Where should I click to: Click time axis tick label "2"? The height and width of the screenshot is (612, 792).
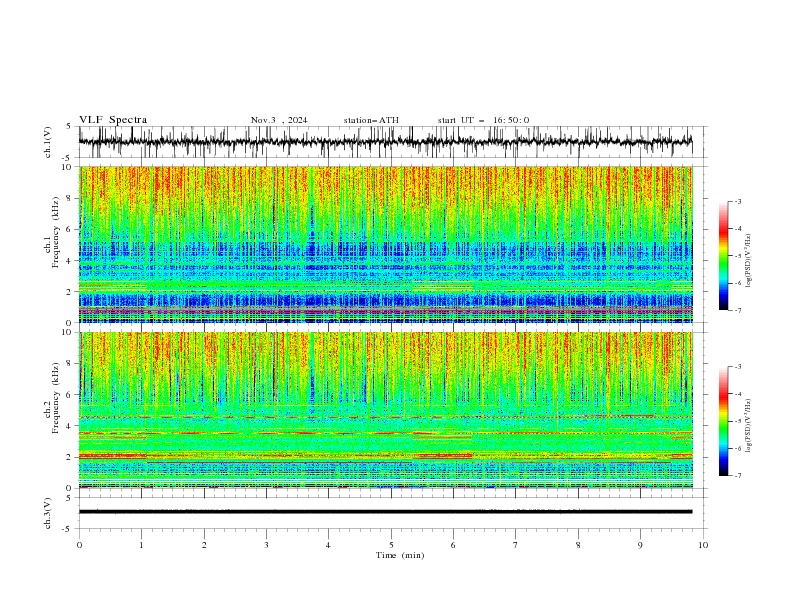pos(204,545)
